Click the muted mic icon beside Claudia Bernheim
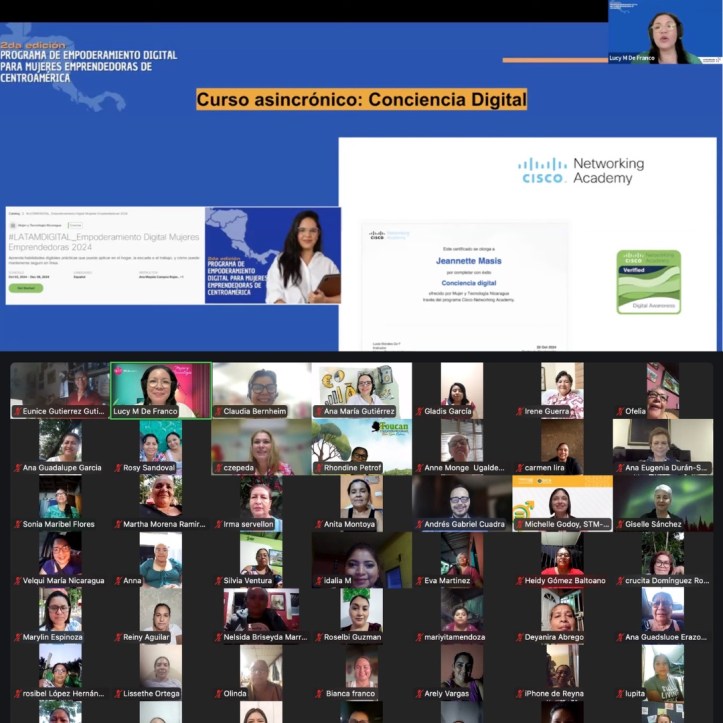The image size is (723, 723). coord(219,411)
